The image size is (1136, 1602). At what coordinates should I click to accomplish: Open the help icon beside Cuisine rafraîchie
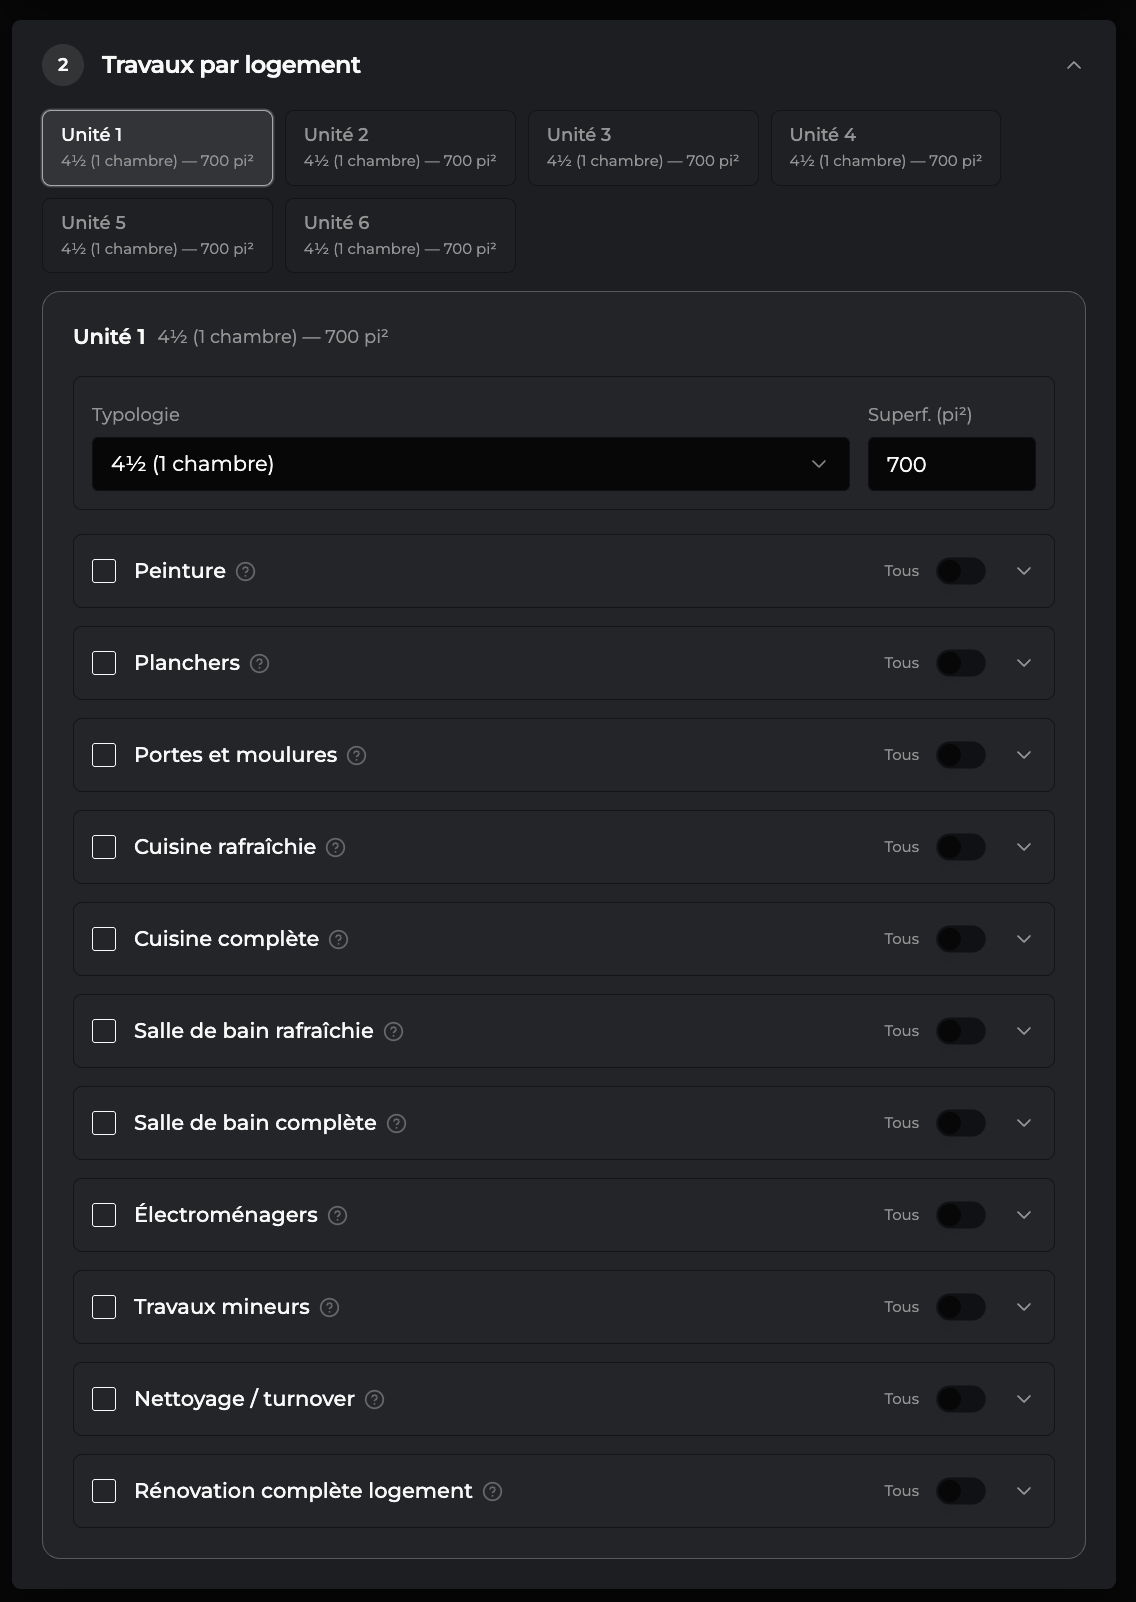point(336,847)
